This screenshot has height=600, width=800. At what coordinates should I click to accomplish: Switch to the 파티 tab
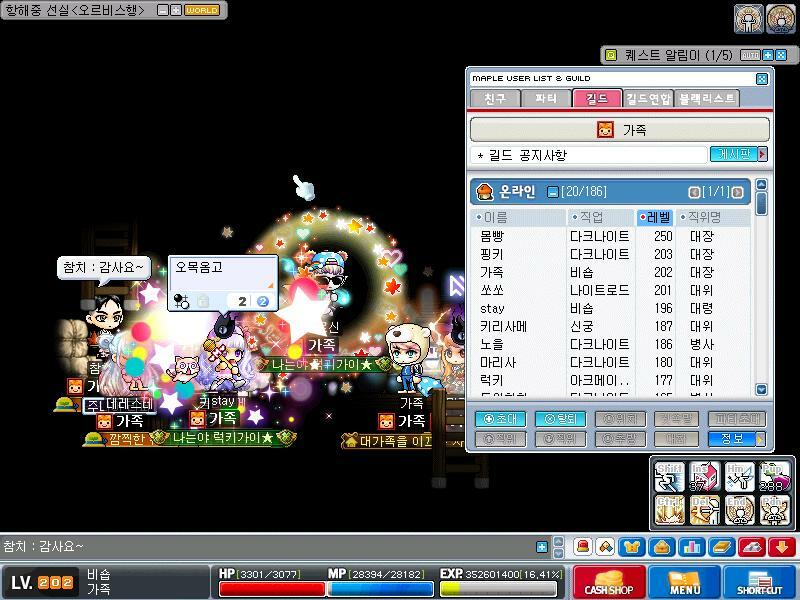tap(546, 98)
